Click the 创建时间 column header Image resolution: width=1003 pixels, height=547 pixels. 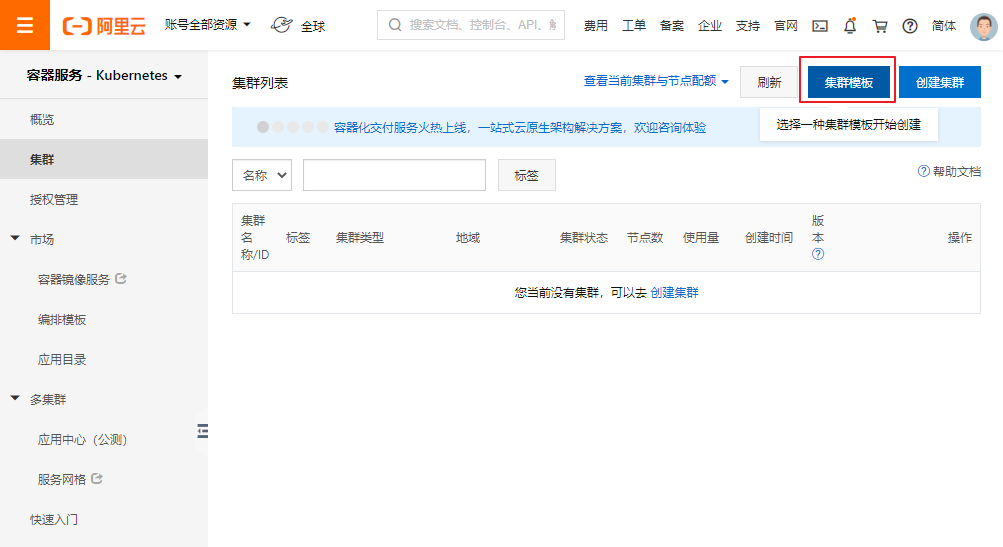[768, 237]
